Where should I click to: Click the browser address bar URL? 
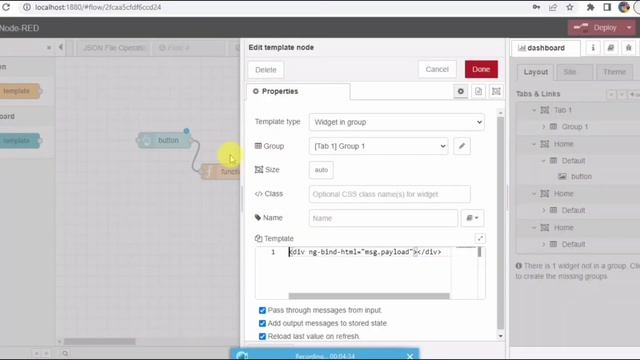(98, 7)
